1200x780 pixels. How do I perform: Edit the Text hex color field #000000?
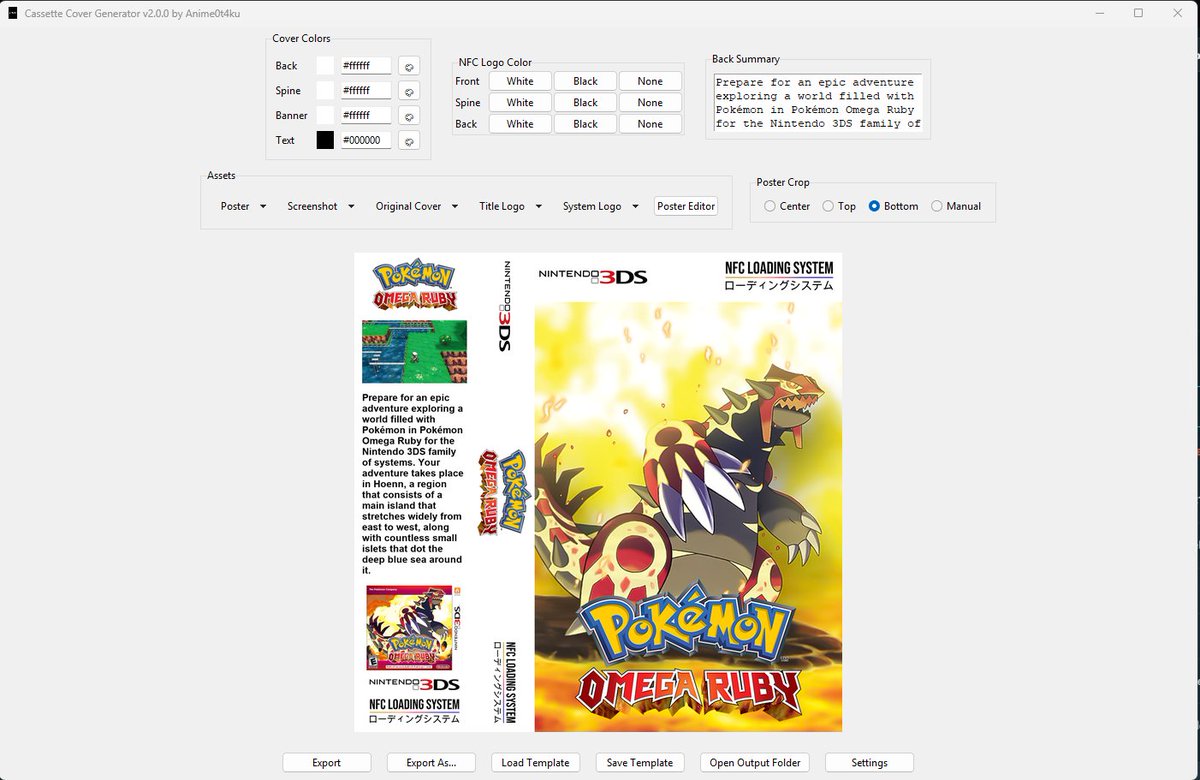tap(366, 141)
